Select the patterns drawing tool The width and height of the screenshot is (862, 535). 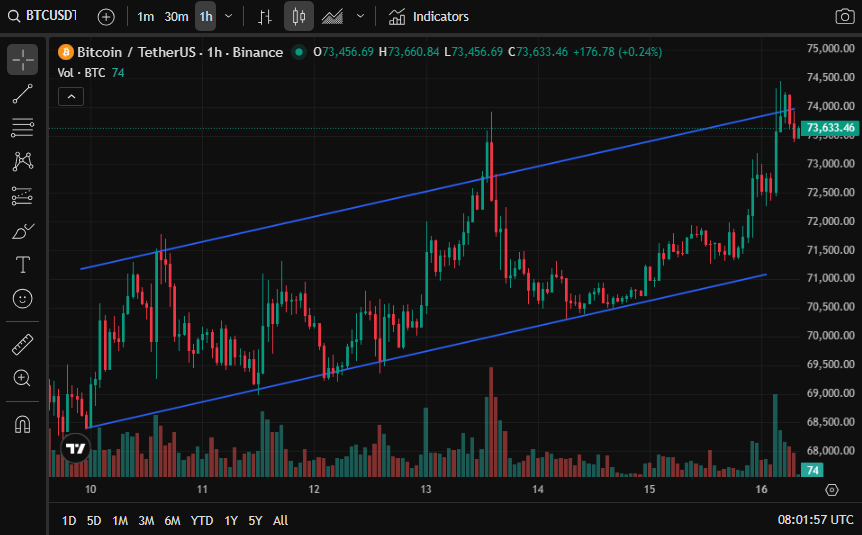pyautogui.click(x=23, y=162)
